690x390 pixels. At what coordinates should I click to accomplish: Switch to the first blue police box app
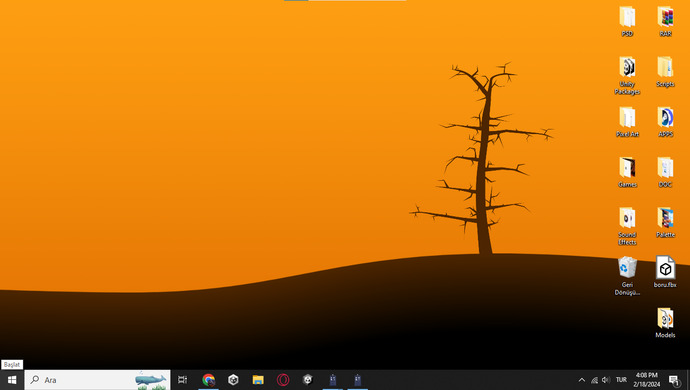(x=333, y=380)
